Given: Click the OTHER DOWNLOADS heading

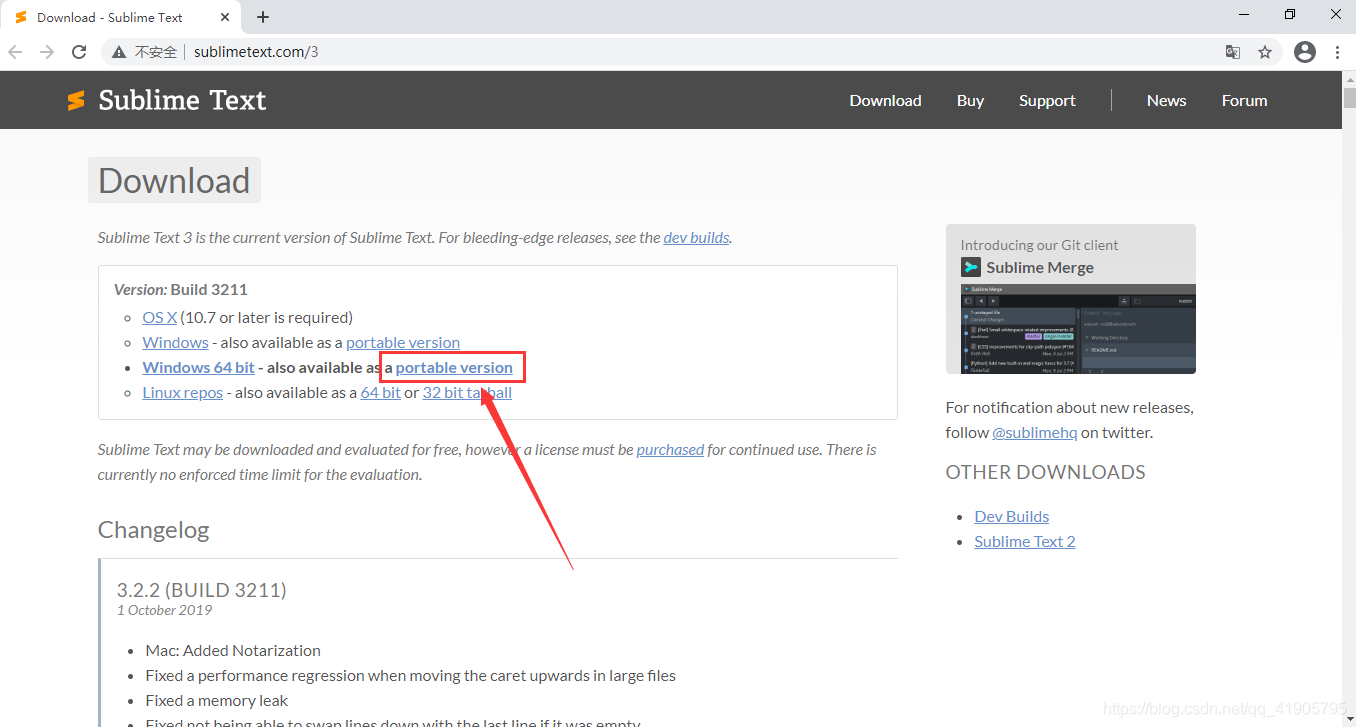Looking at the screenshot, I should [x=1046, y=472].
